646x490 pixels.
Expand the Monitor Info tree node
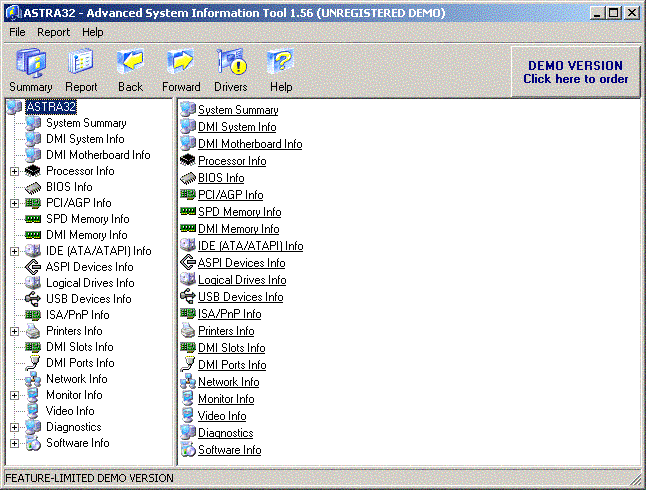(14, 395)
